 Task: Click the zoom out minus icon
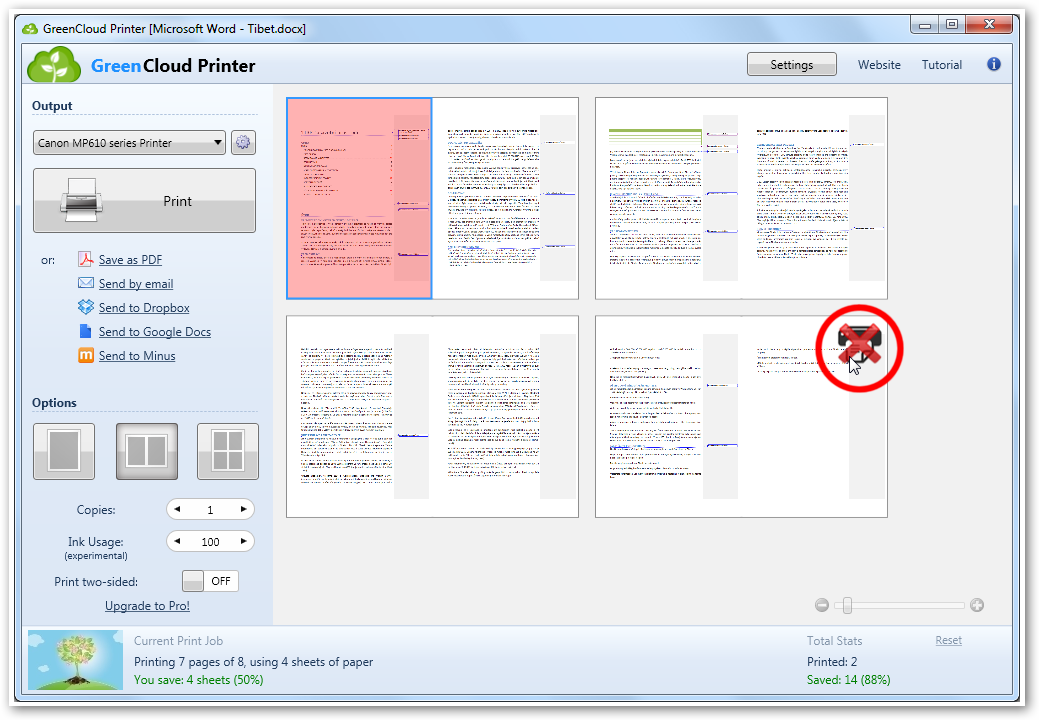[x=822, y=605]
